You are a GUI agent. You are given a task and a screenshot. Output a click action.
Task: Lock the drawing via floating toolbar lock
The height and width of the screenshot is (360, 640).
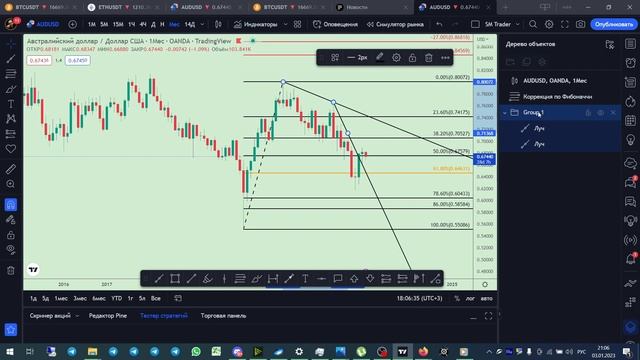(412, 58)
